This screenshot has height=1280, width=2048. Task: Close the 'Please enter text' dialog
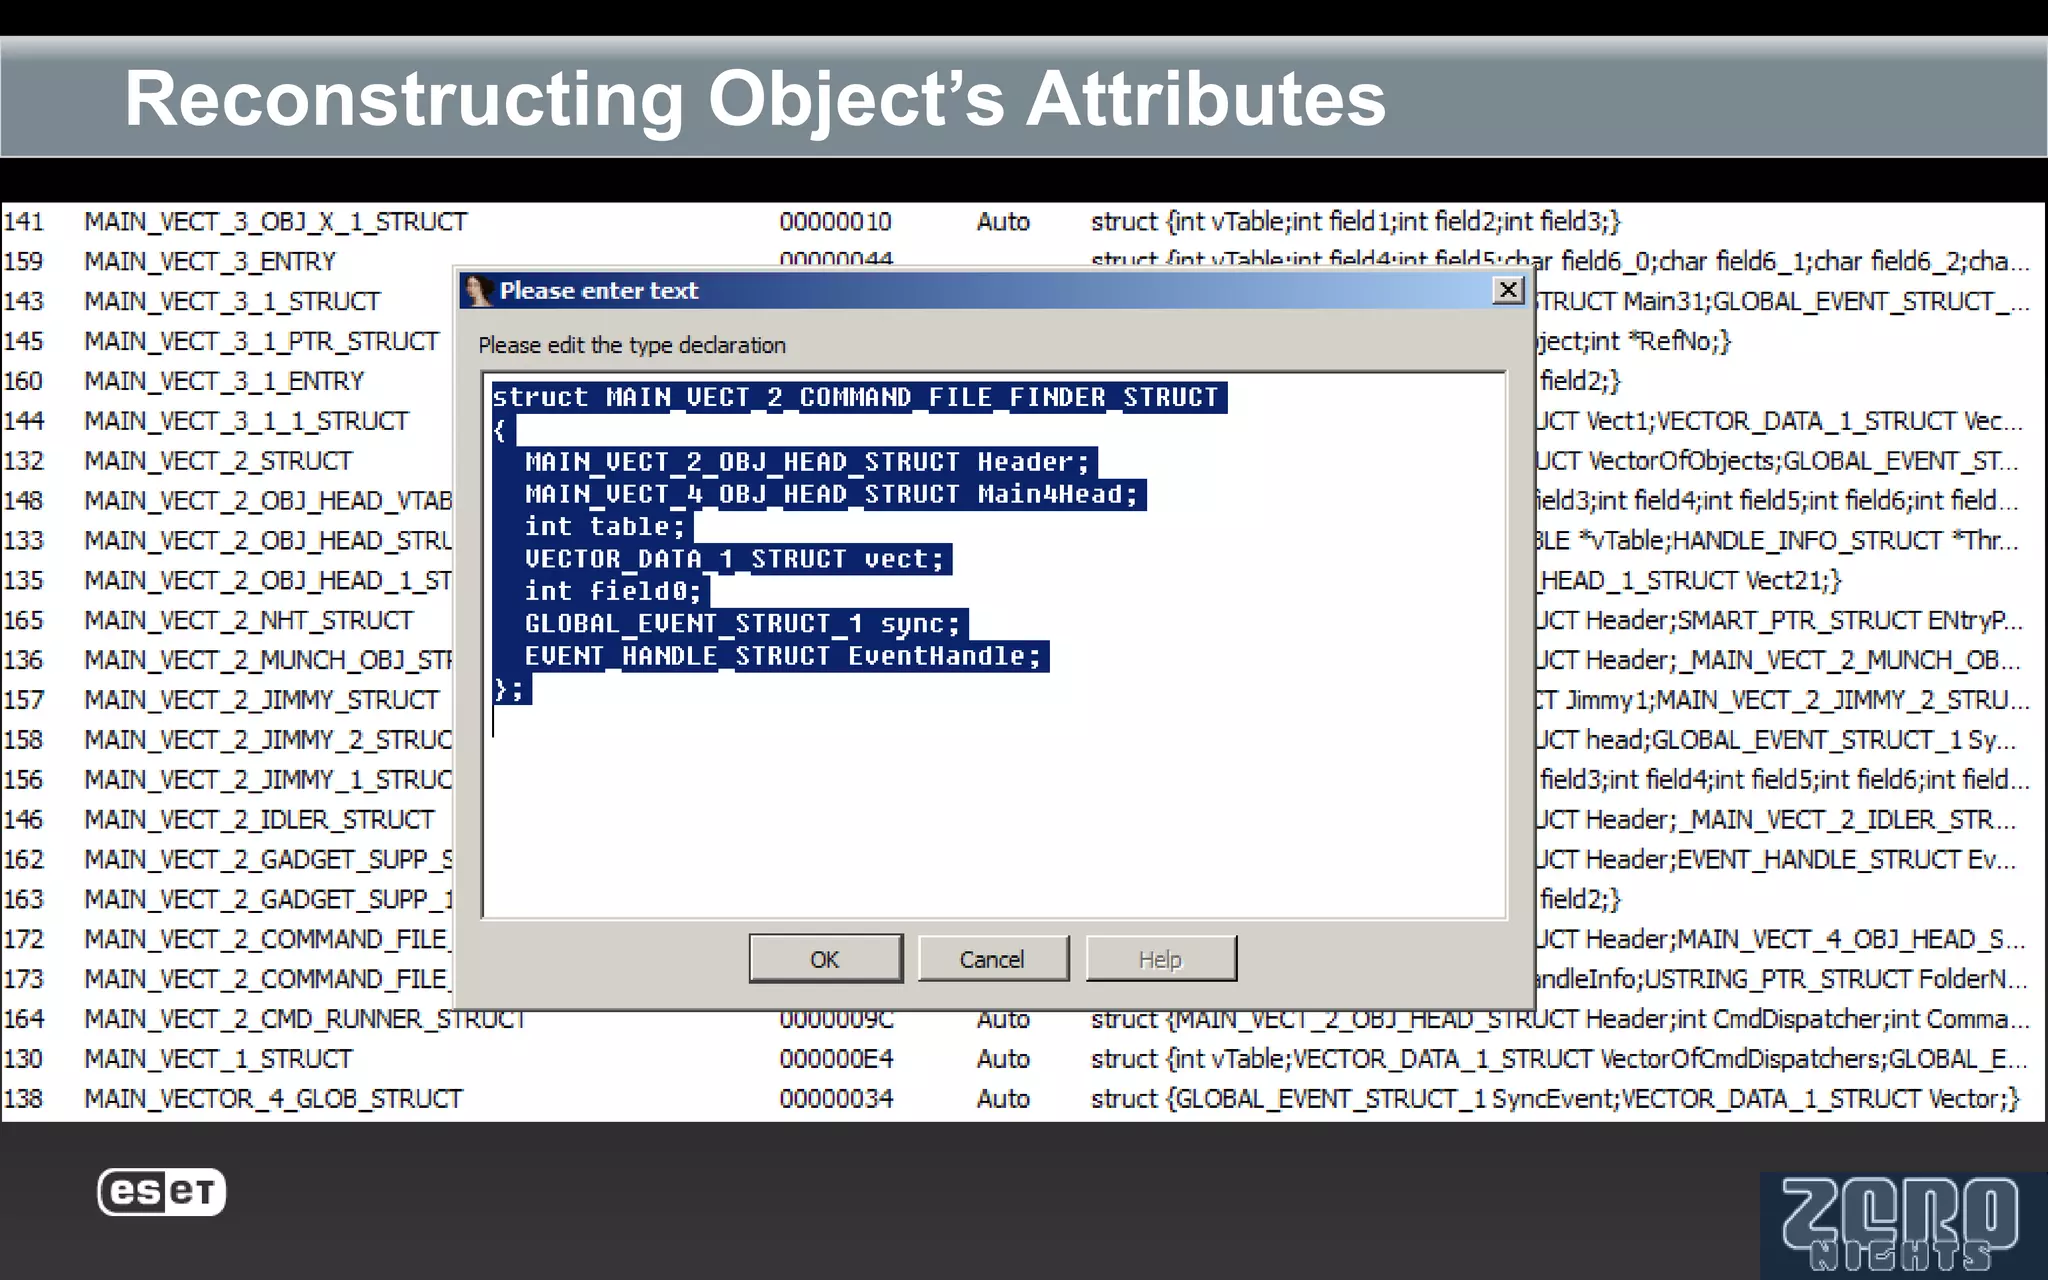1508,290
